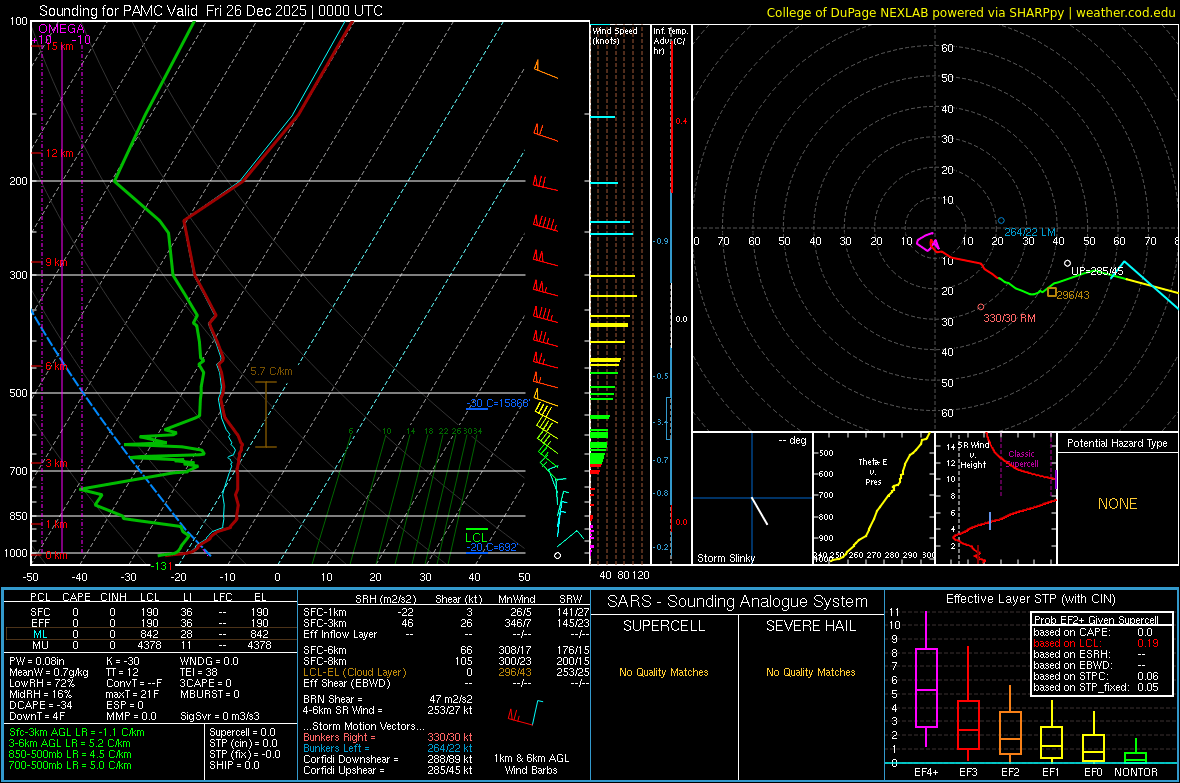1180x783 pixels.
Task: Click the '12 km' height marker
Action: coord(59,153)
